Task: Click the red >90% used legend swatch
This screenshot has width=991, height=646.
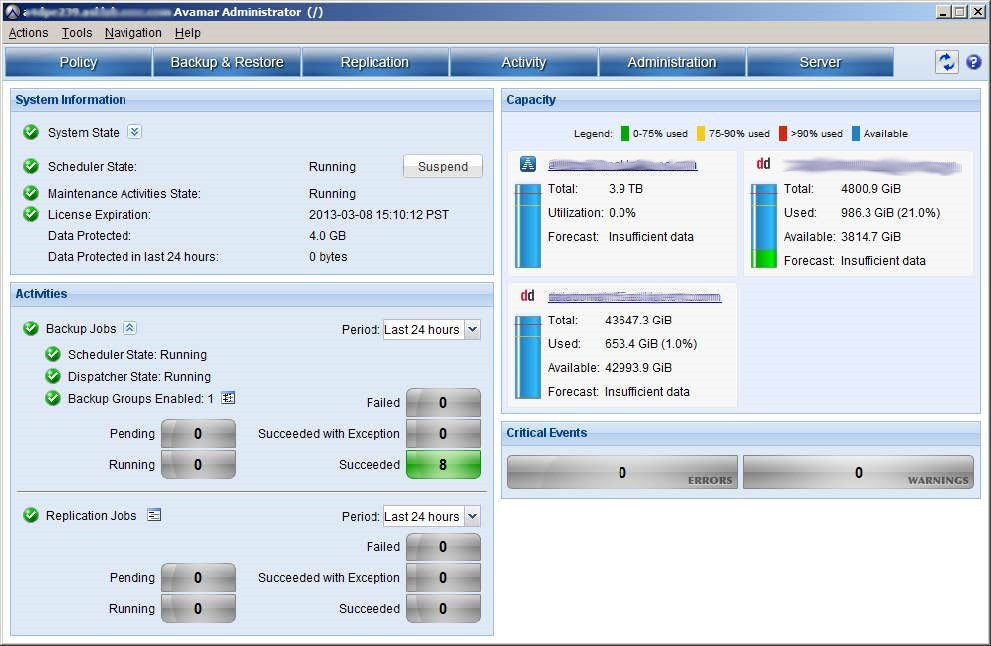Action: (x=783, y=133)
